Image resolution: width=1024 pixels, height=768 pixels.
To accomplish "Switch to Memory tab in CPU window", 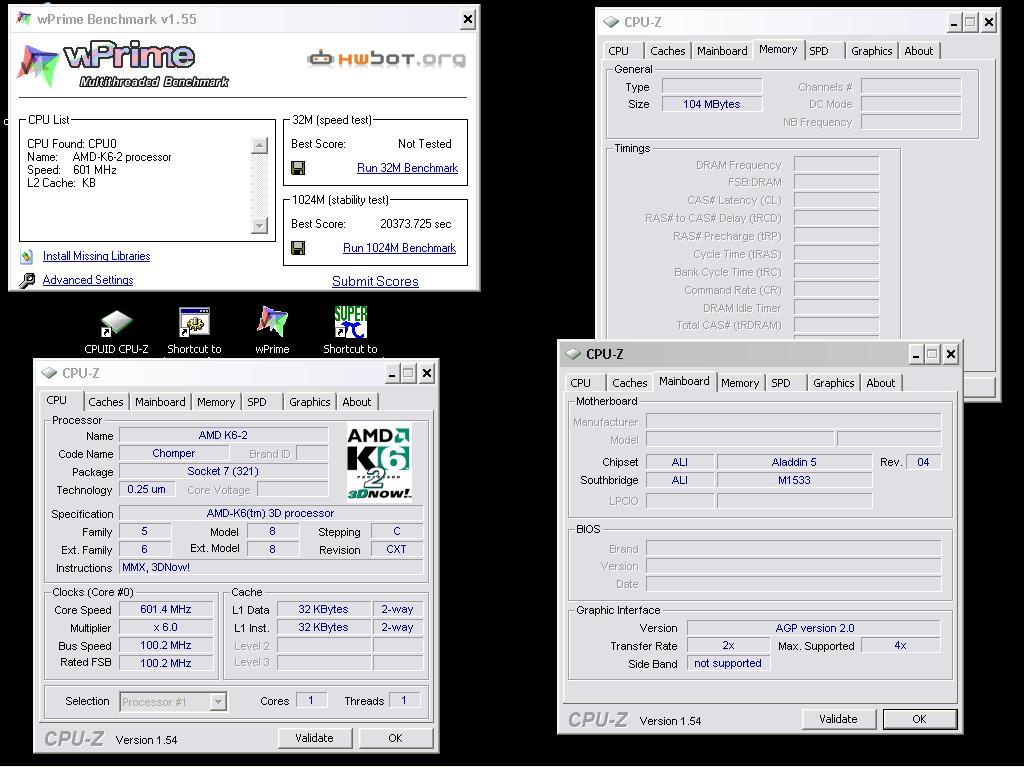I will [216, 402].
